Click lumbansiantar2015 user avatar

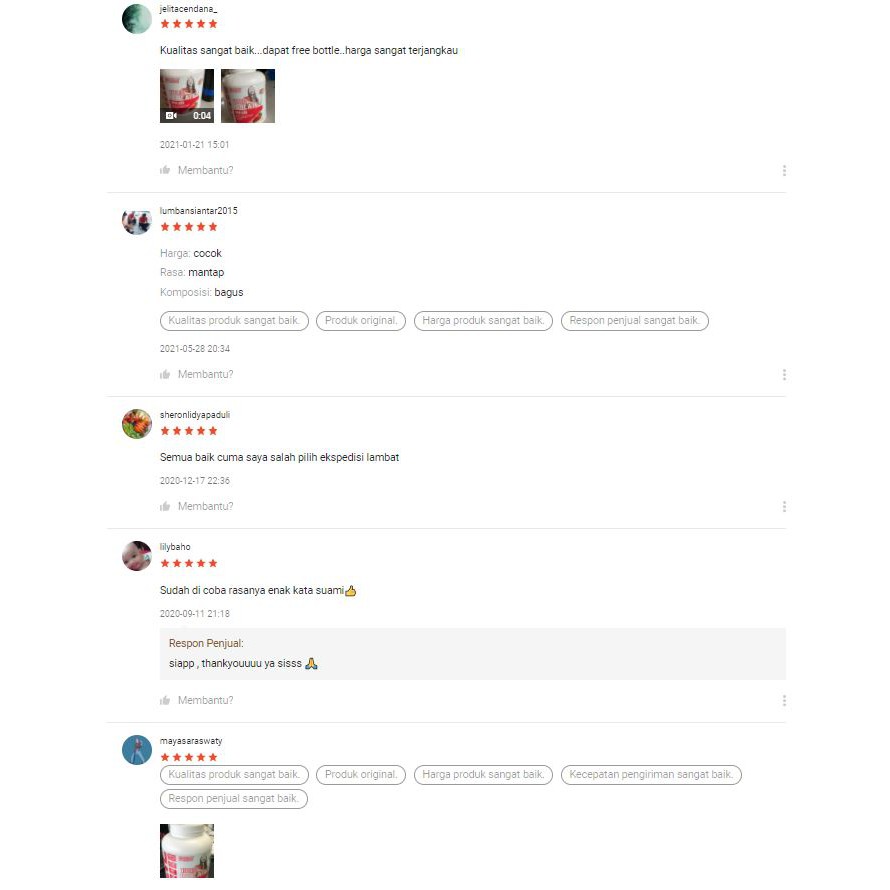(x=137, y=222)
